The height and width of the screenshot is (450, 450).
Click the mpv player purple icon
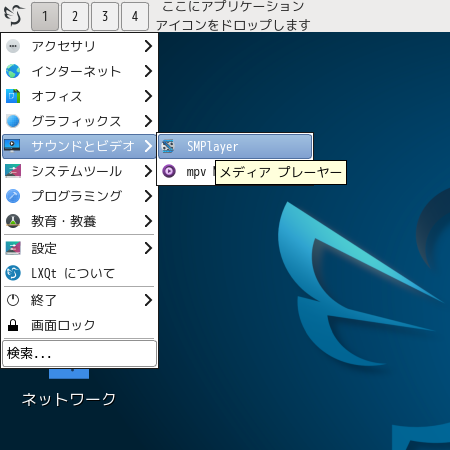coord(169,171)
